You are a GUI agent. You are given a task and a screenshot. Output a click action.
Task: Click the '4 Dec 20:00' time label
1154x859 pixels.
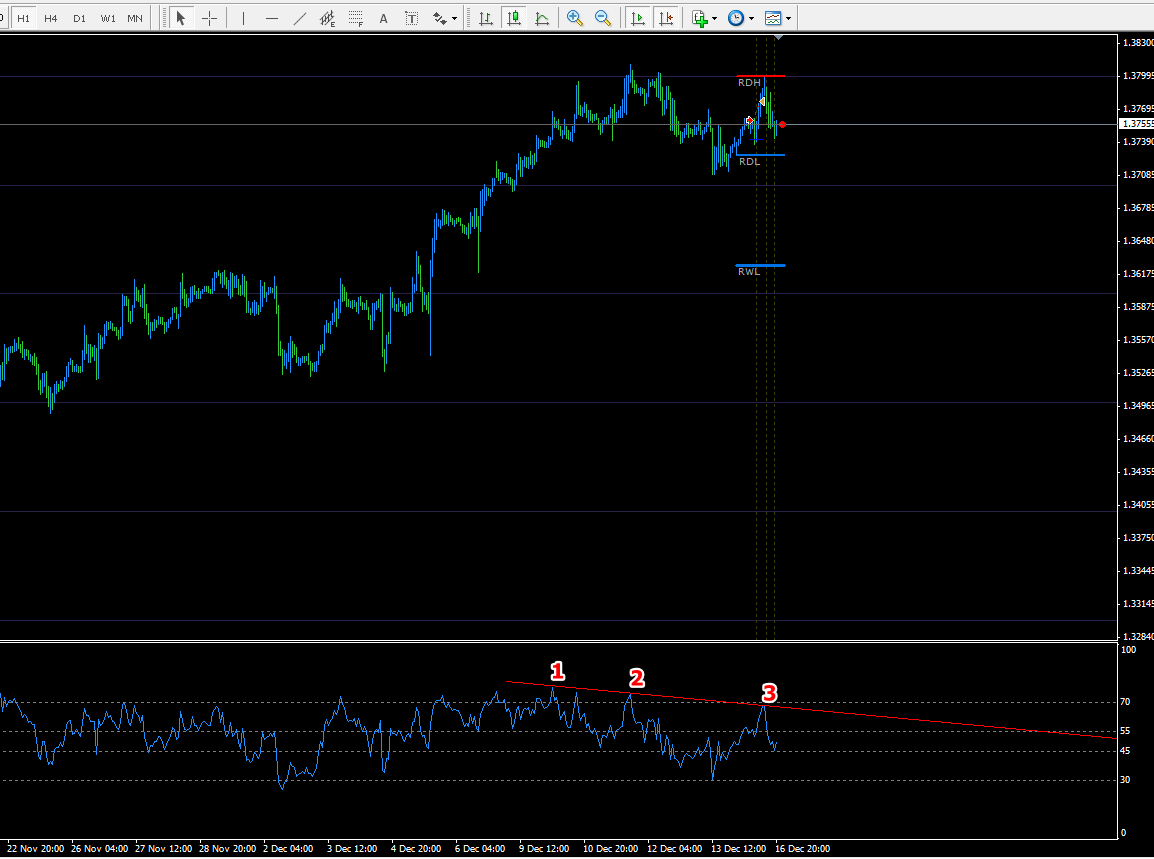tap(416, 849)
